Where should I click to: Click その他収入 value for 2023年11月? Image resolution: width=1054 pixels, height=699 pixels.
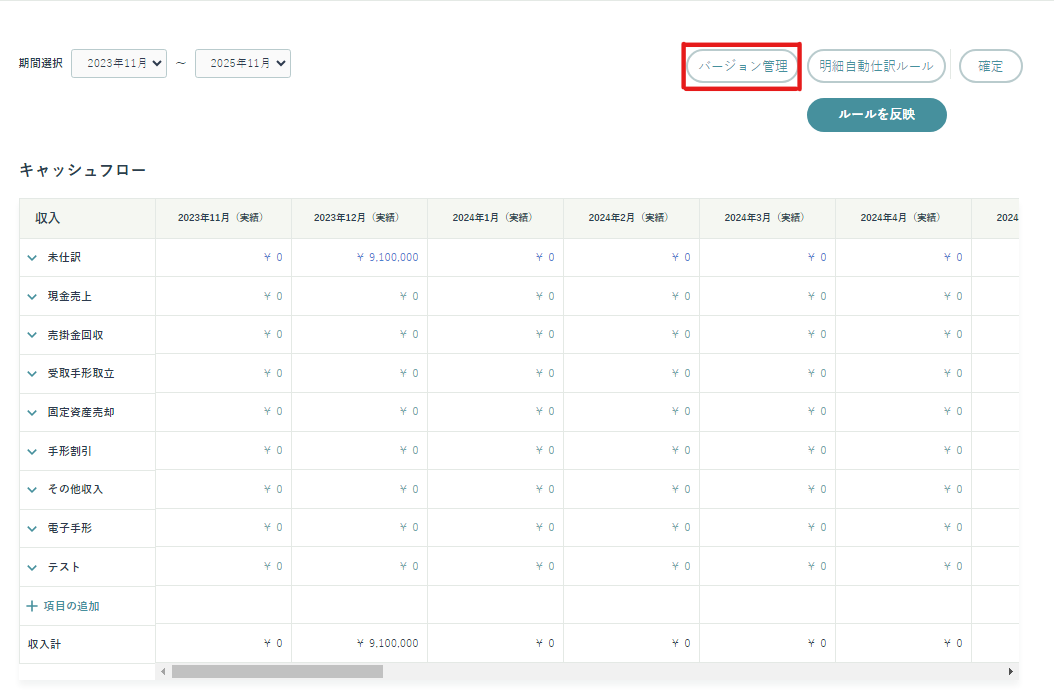(273, 489)
